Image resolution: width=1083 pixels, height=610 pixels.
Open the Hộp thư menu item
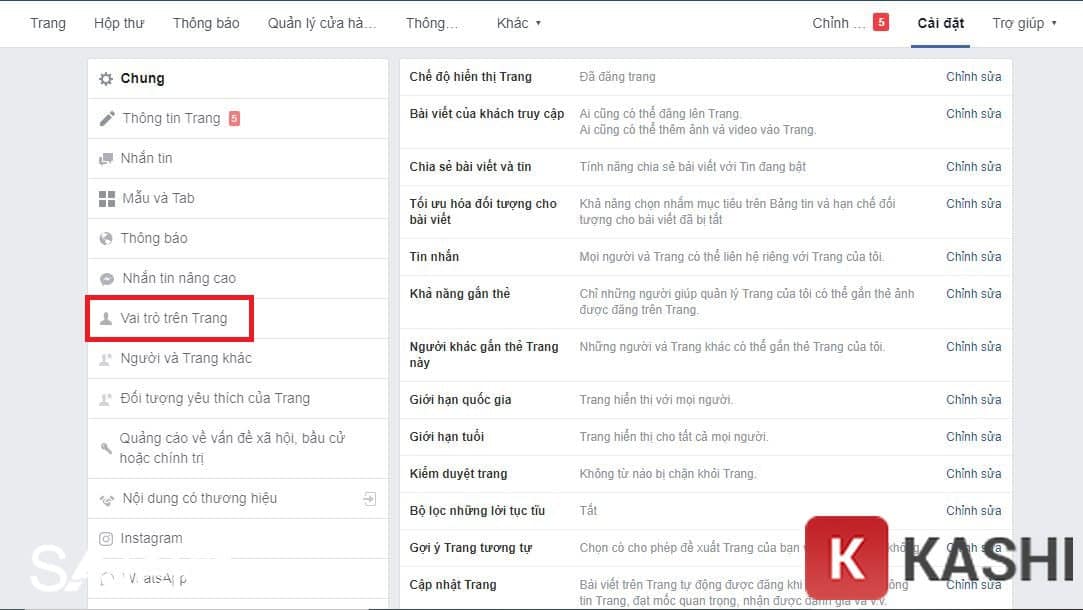[x=119, y=22]
